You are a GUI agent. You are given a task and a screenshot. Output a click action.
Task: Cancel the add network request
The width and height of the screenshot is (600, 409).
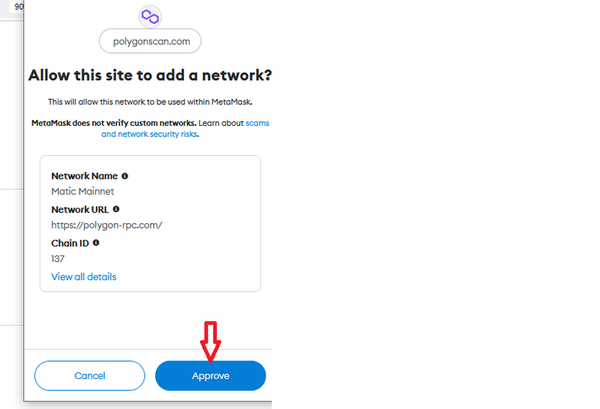point(90,376)
